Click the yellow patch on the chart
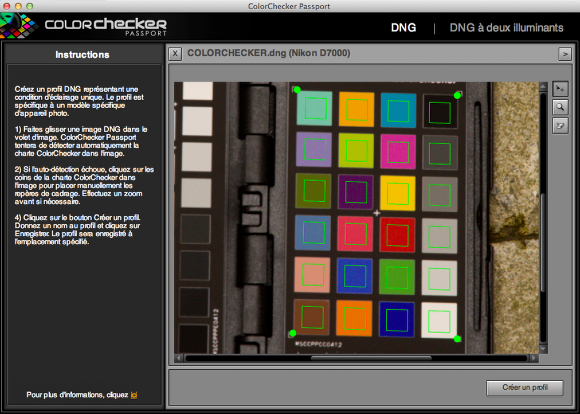 (x=398, y=193)
